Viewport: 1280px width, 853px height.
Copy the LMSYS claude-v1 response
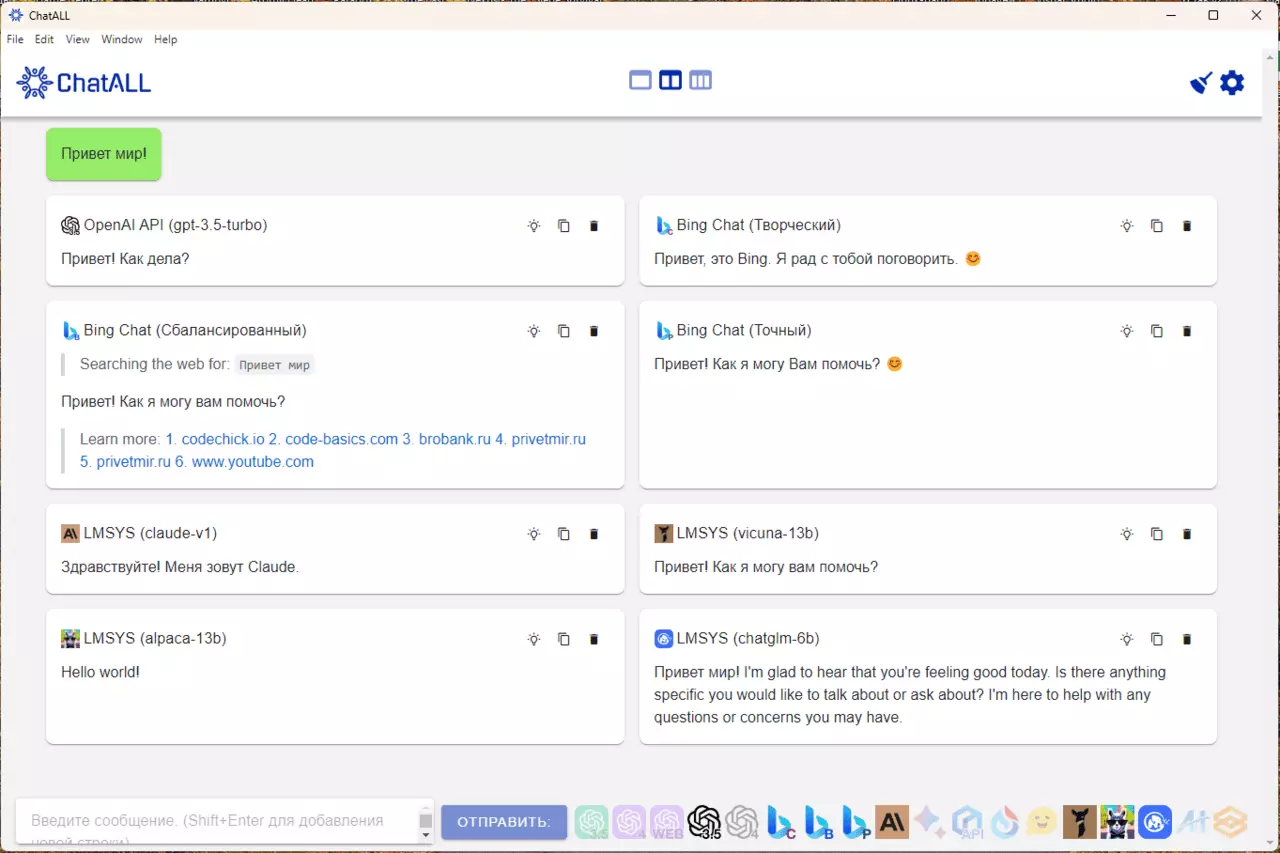(x=564, y=534)
